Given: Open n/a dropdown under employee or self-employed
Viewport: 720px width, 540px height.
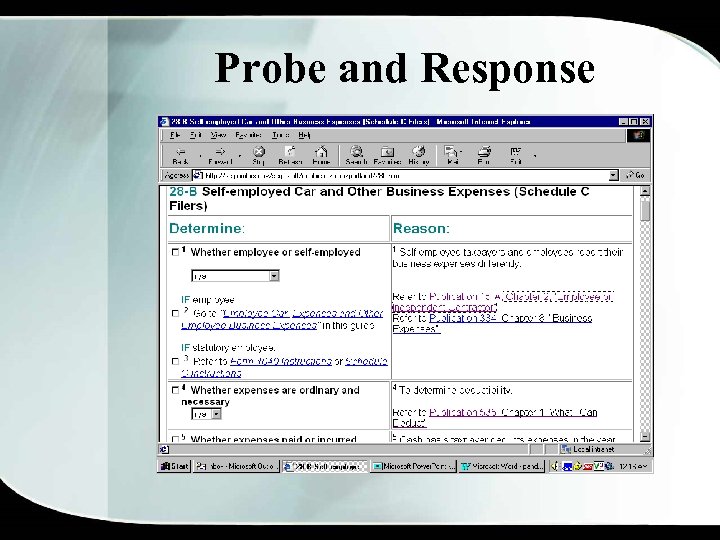Looking at the screenshot, I should 235,276.
